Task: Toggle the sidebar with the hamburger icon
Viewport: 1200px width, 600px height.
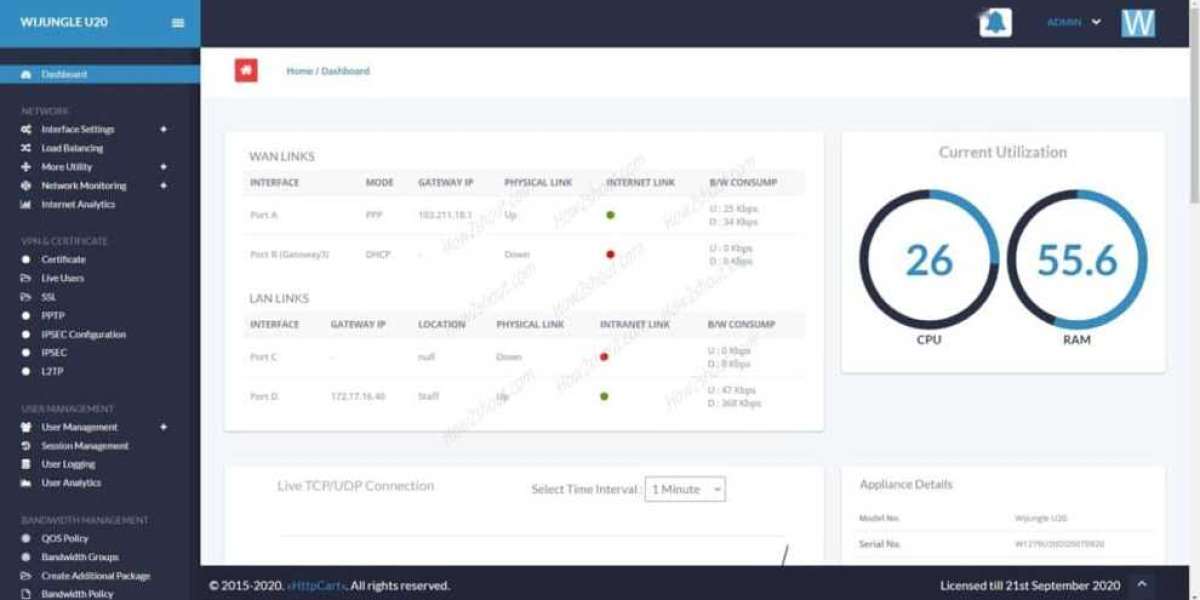Action: [177, 21]
